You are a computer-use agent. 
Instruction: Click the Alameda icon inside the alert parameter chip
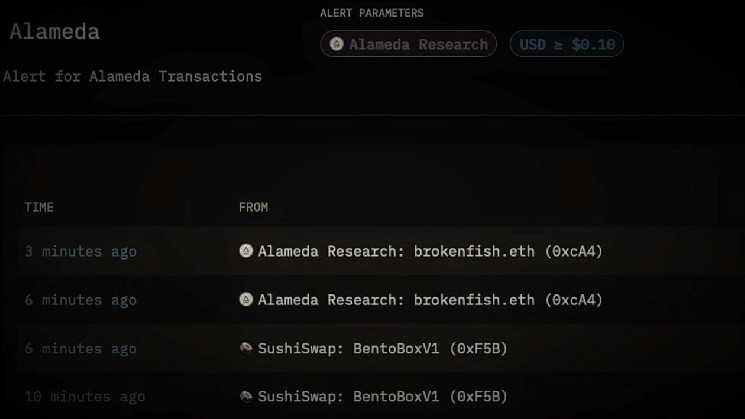[x=337, y=44]
